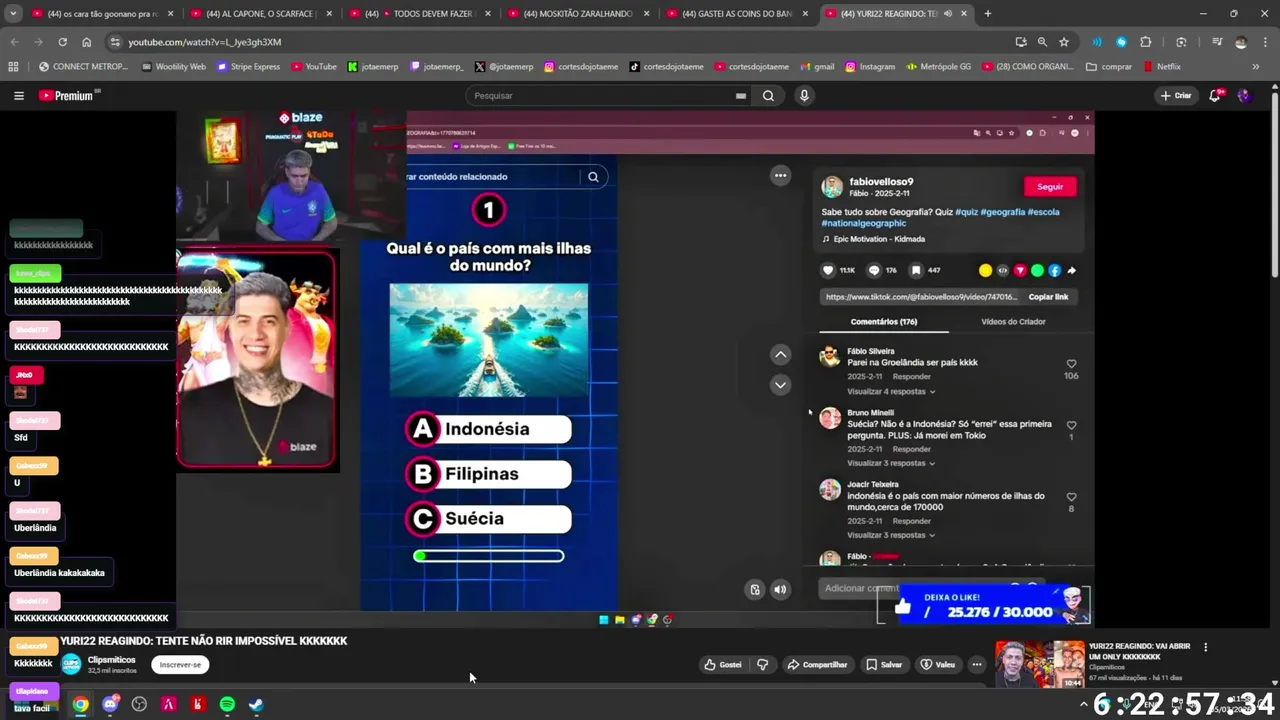The image size is (1280, 720).
Task: Open the 'comprar' bookmarks folder
Action: click(x=1109, y=67)
